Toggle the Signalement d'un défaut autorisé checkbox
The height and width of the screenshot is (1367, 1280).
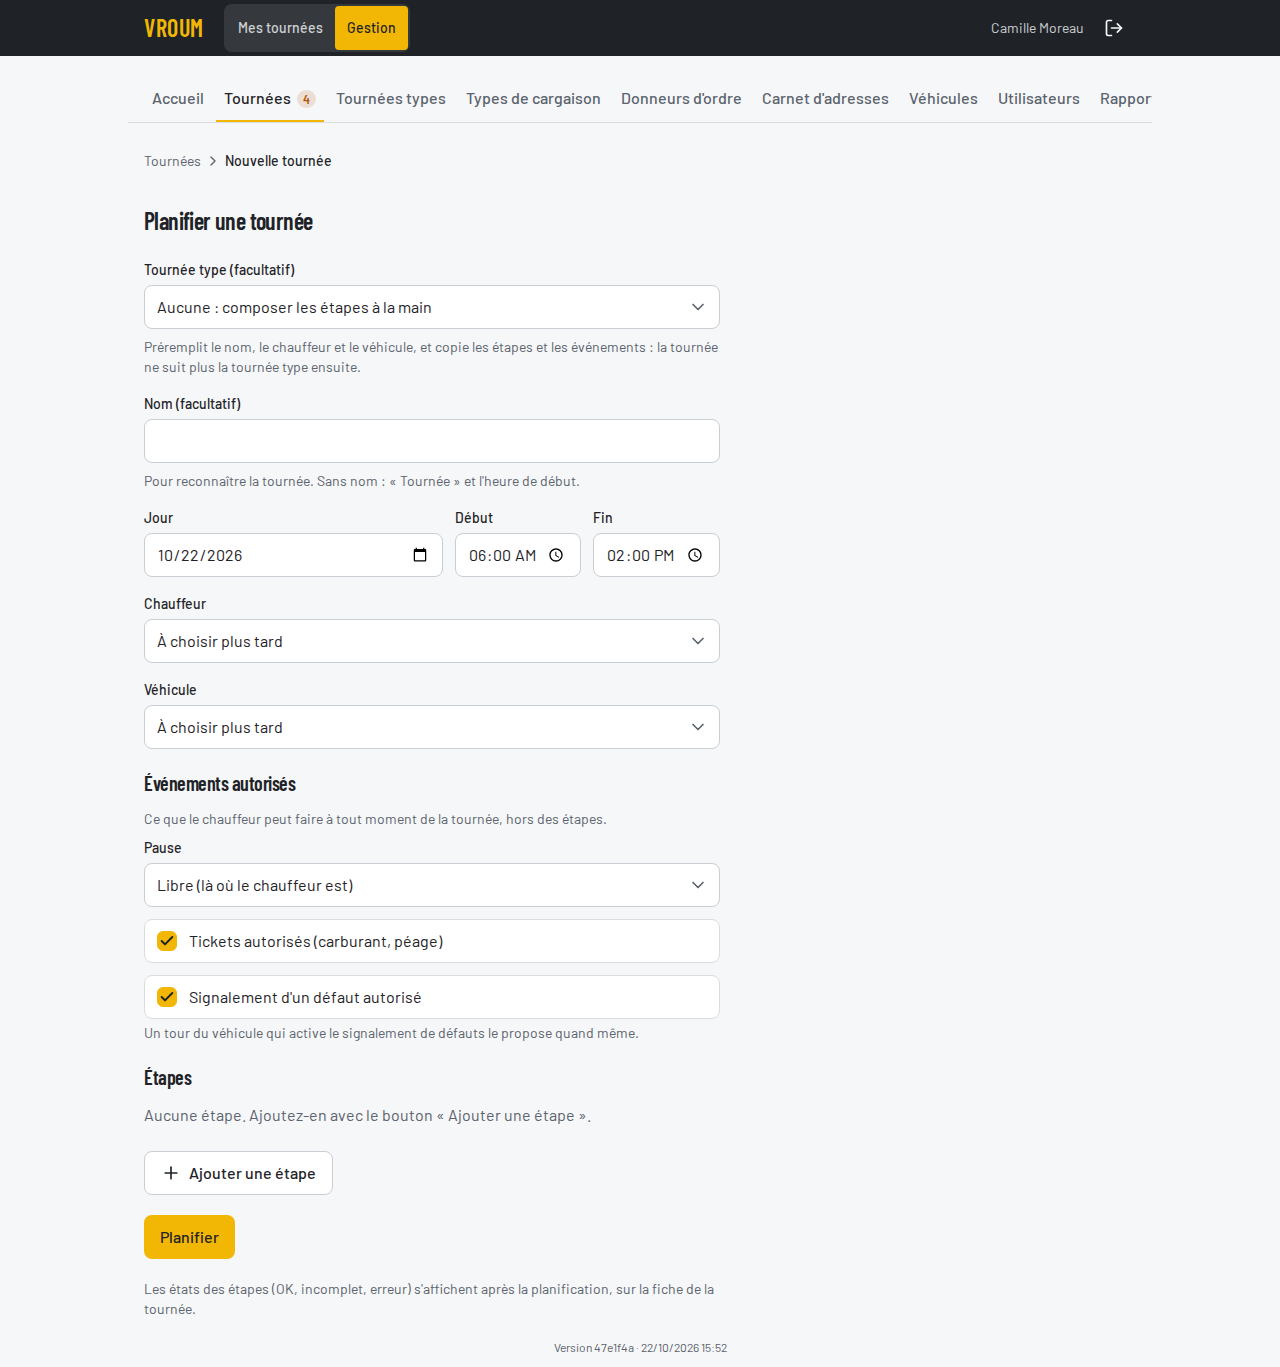167,997
